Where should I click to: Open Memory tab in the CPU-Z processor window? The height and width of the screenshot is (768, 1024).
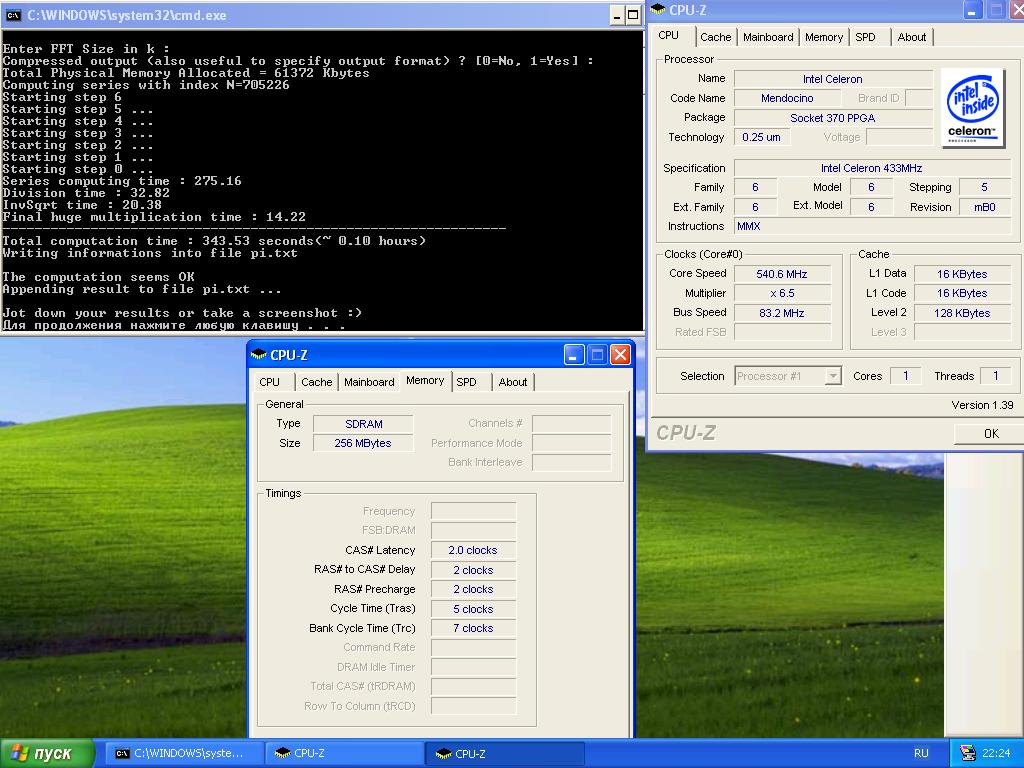coord(824,37)
